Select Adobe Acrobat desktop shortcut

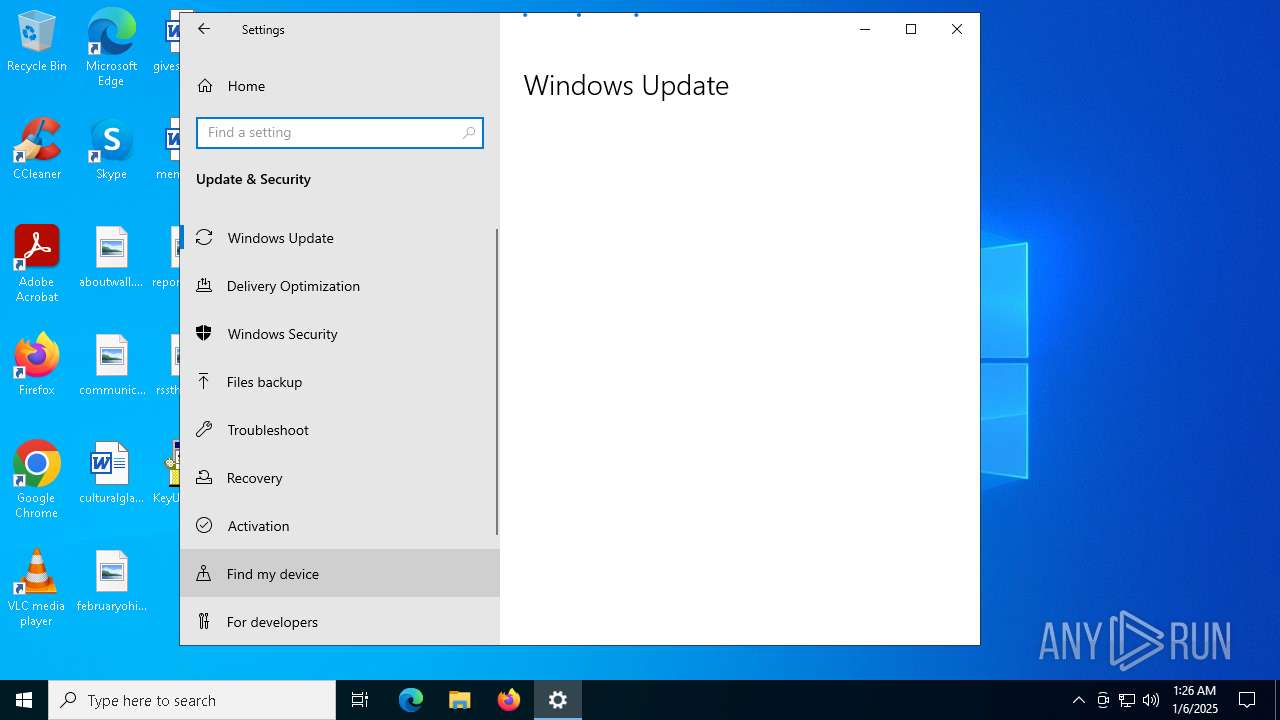(37, 264)
